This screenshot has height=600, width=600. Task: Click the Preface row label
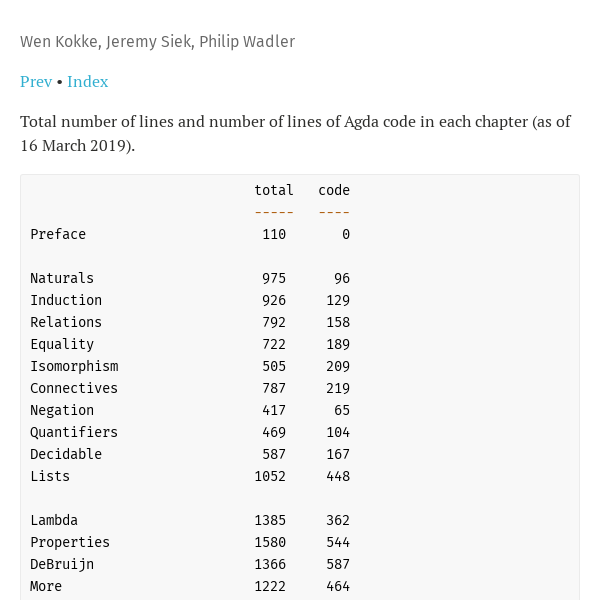(x=58, y=234)
